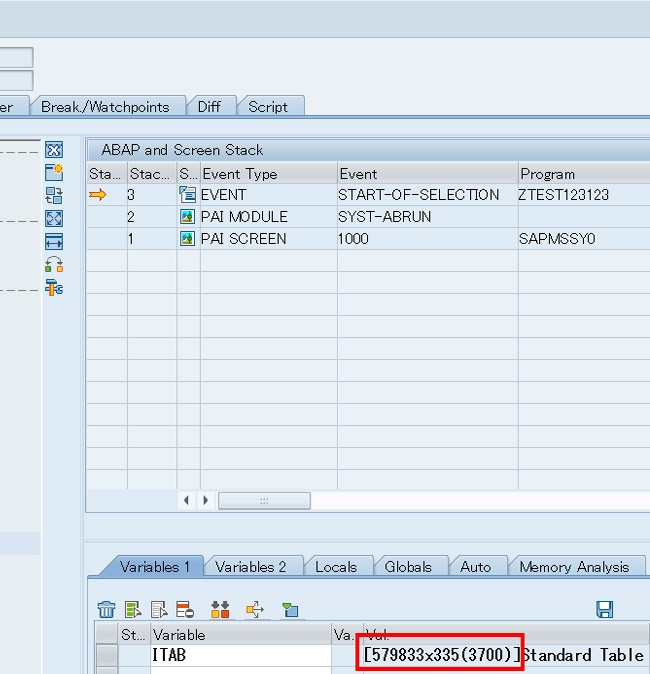Viewport: 650px width, 674px height.
Task: Click the Program column header
Action: 584,174
